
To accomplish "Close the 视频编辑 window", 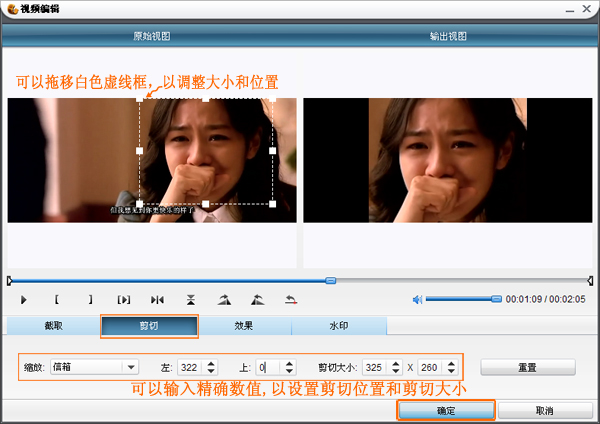I will point(587,8).
